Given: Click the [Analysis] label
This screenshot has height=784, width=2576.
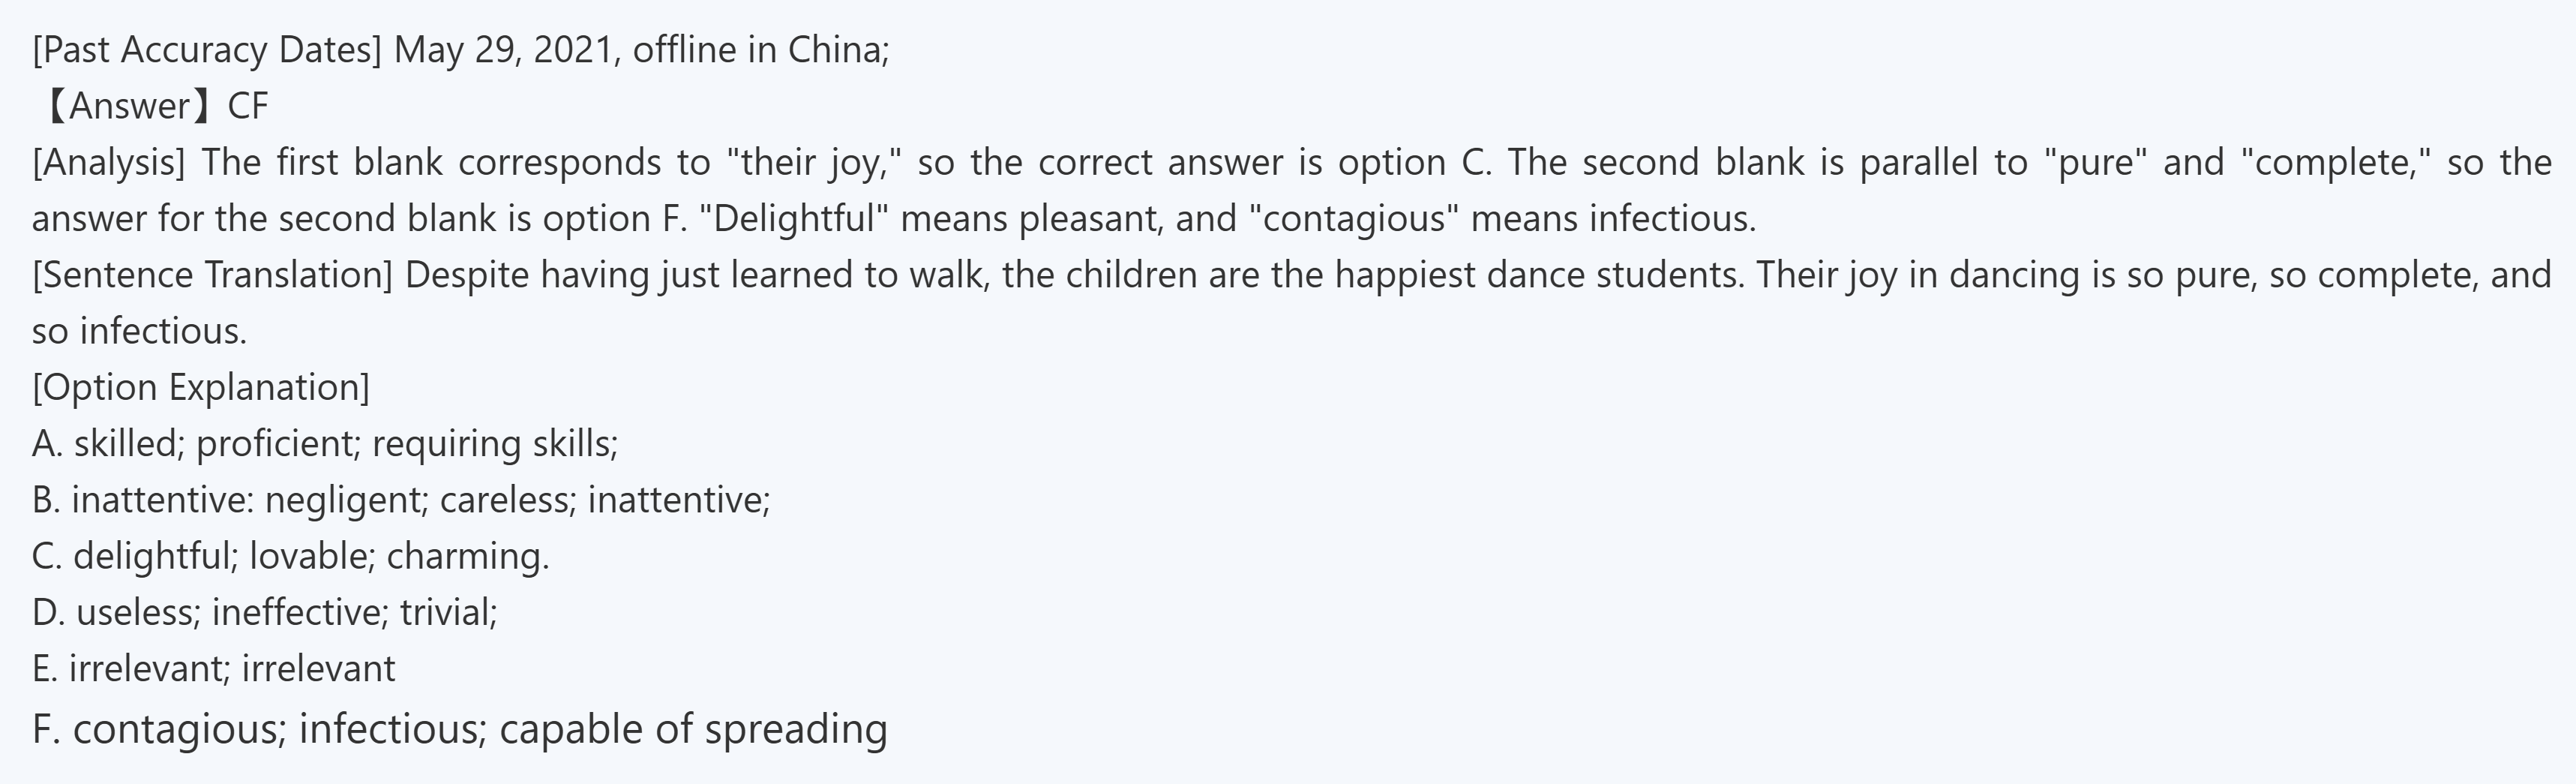Looking at the screenshot, I should (108, 162).
